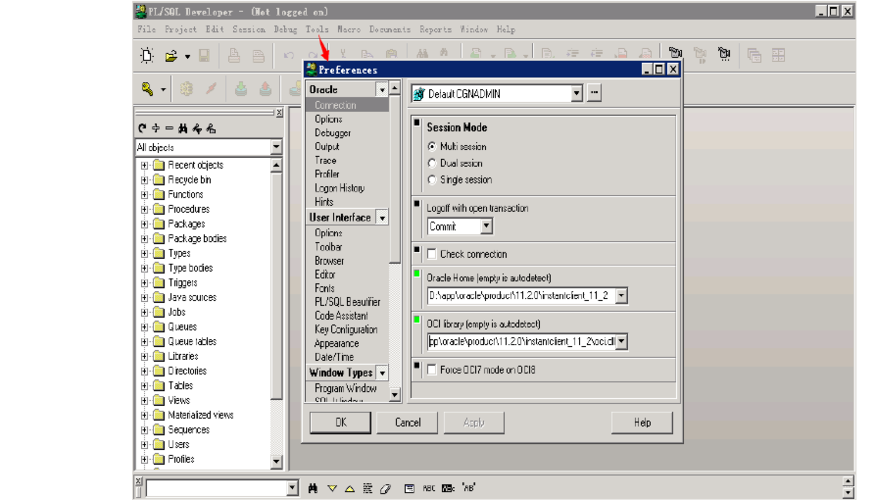Select the Sequences folder in object browser
This screenshot has width=875, height=500.
[x=189, y=430]
